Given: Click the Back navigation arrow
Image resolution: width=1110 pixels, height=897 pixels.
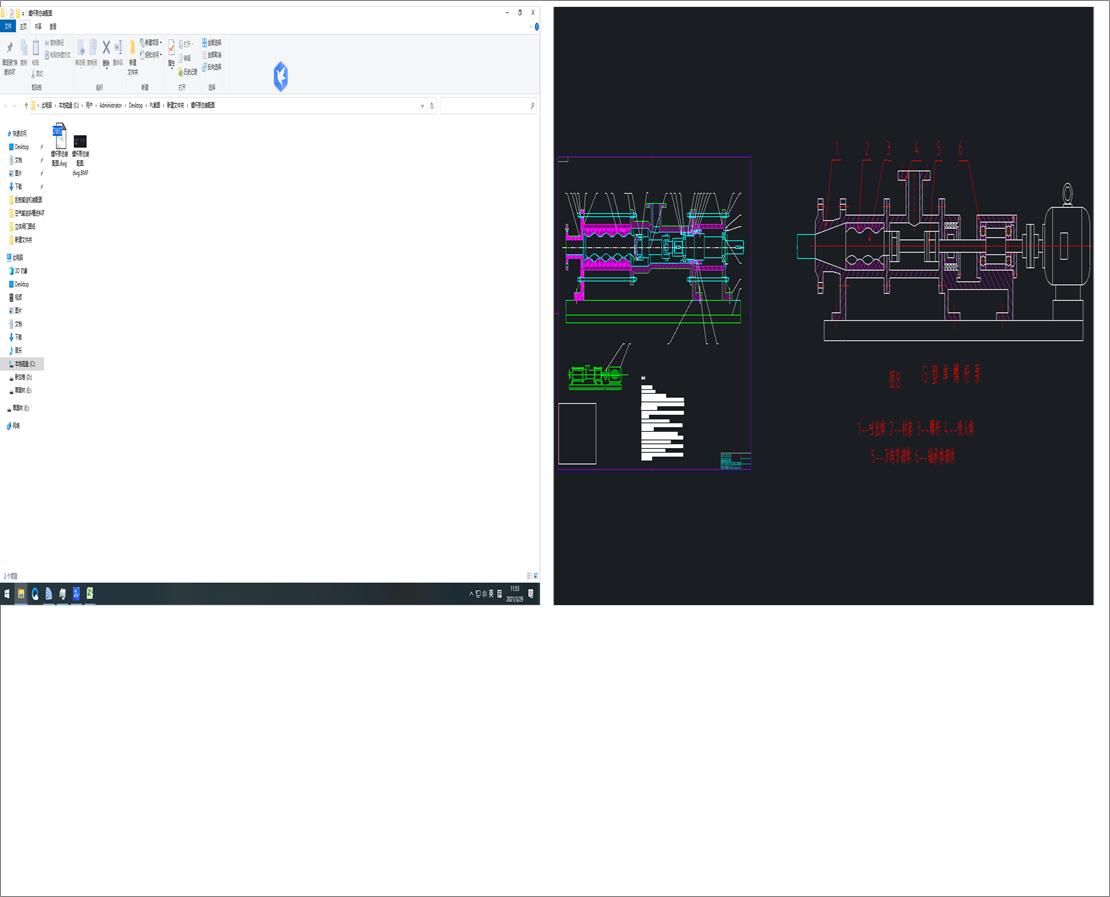Looking at the screenshot, I should click(6, 105).
